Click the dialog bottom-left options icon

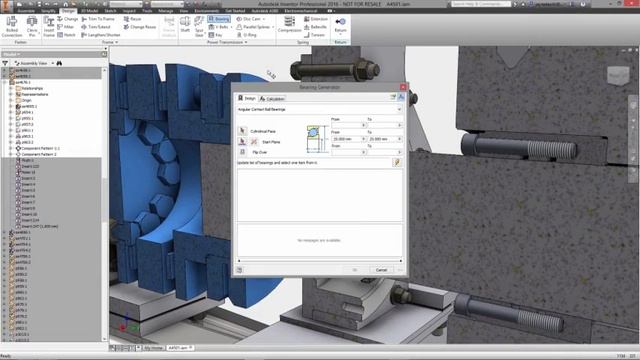tap(240, 270)
